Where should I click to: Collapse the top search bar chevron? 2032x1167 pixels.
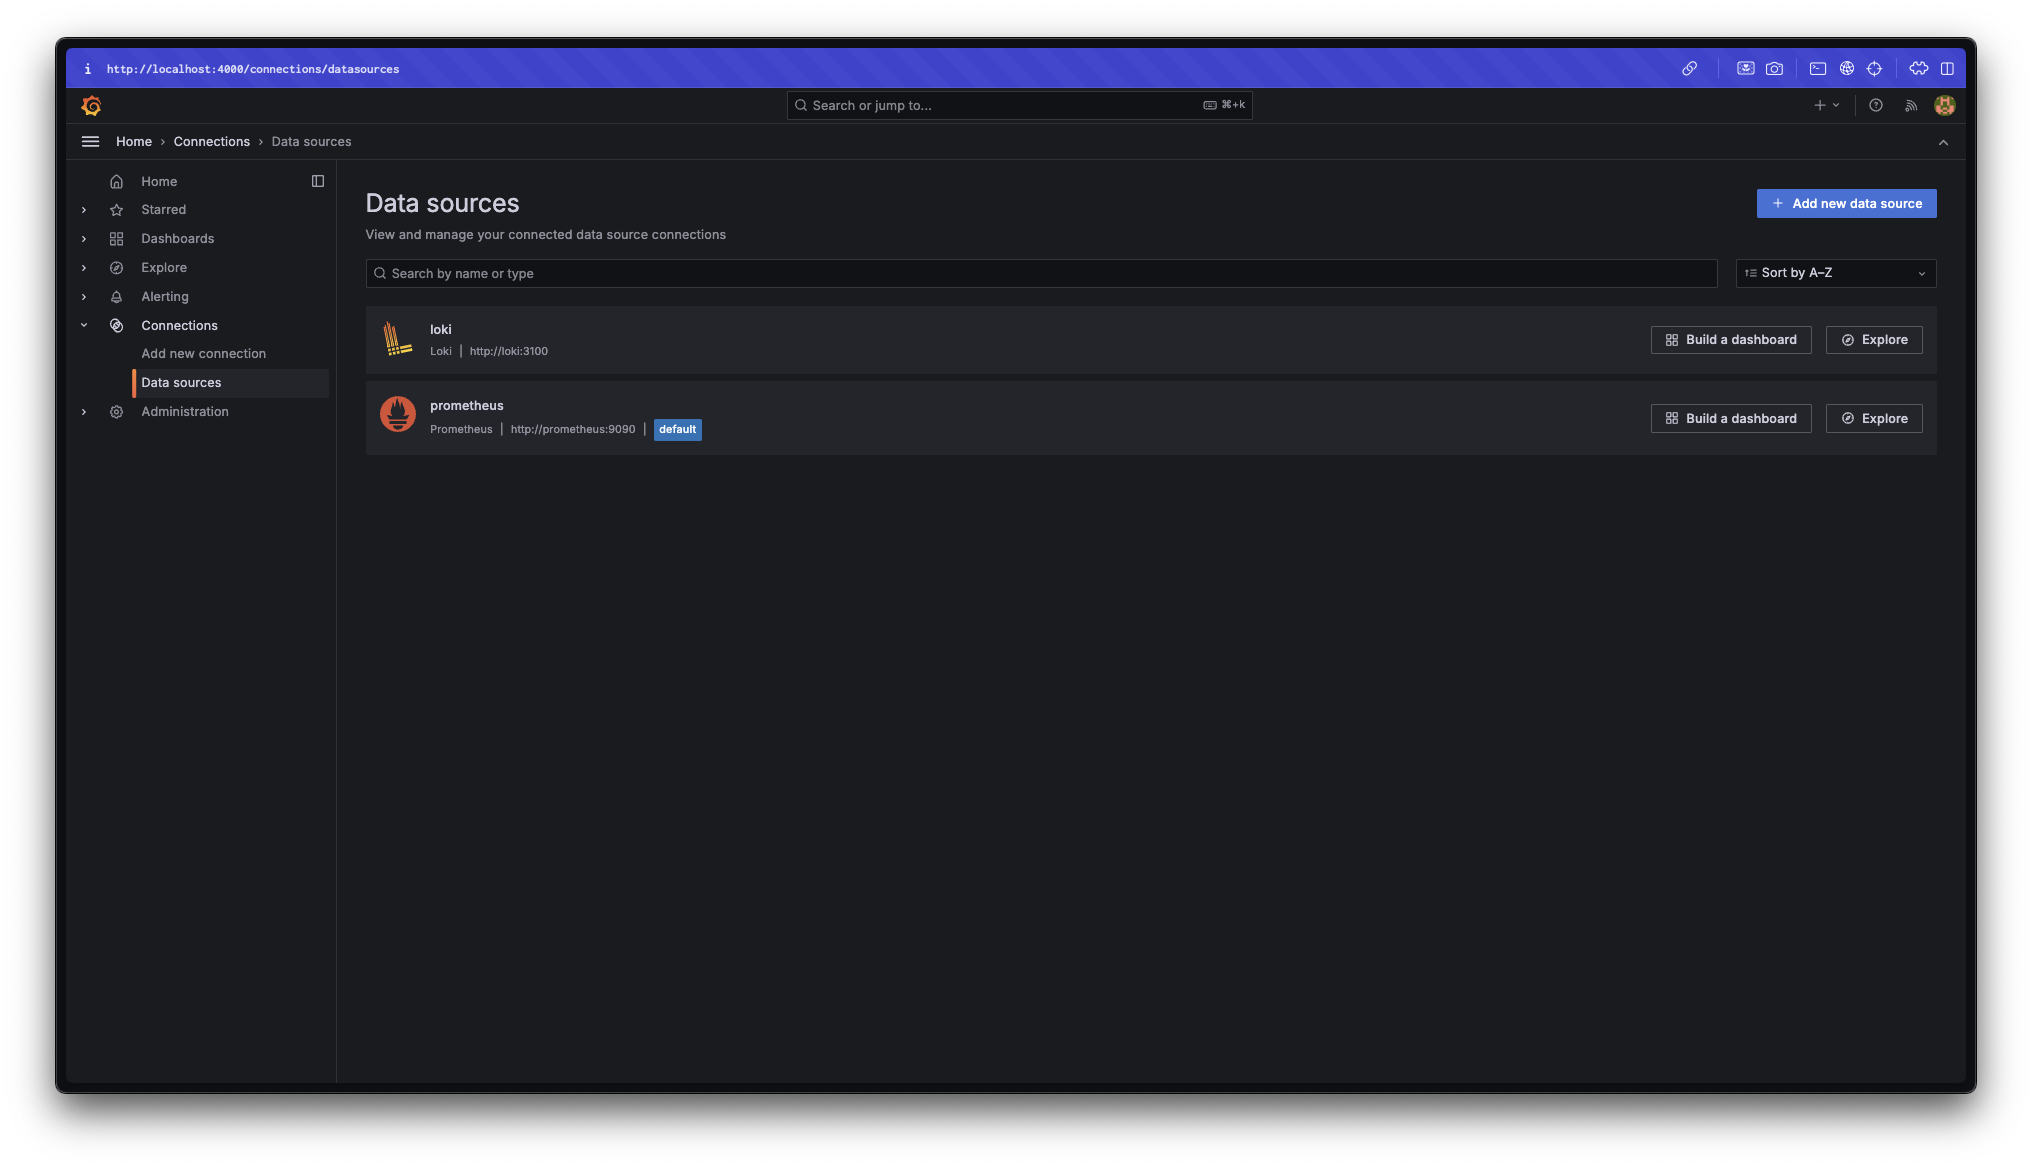point(1943,143)
